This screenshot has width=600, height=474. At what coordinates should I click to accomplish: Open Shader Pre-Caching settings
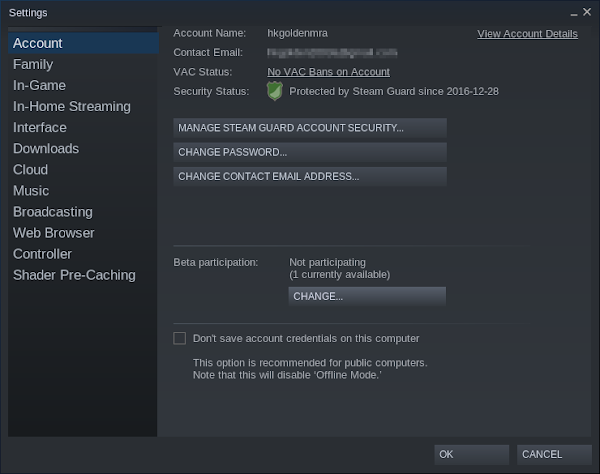click(x=83, y=275)
